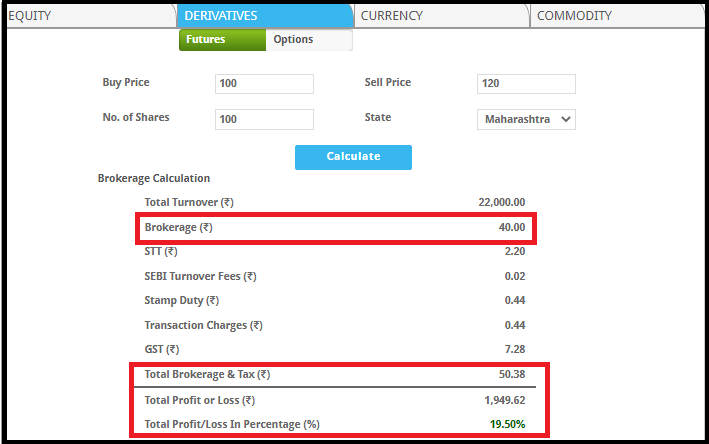Click the No. of Shares field

pos(264,119)
